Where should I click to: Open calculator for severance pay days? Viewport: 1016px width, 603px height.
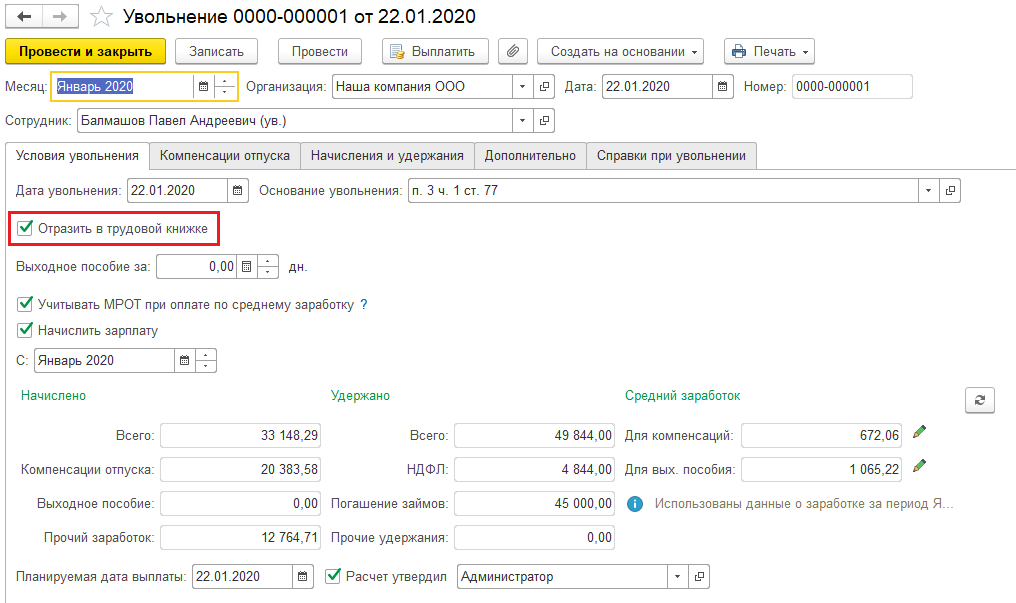pos(247,267)
